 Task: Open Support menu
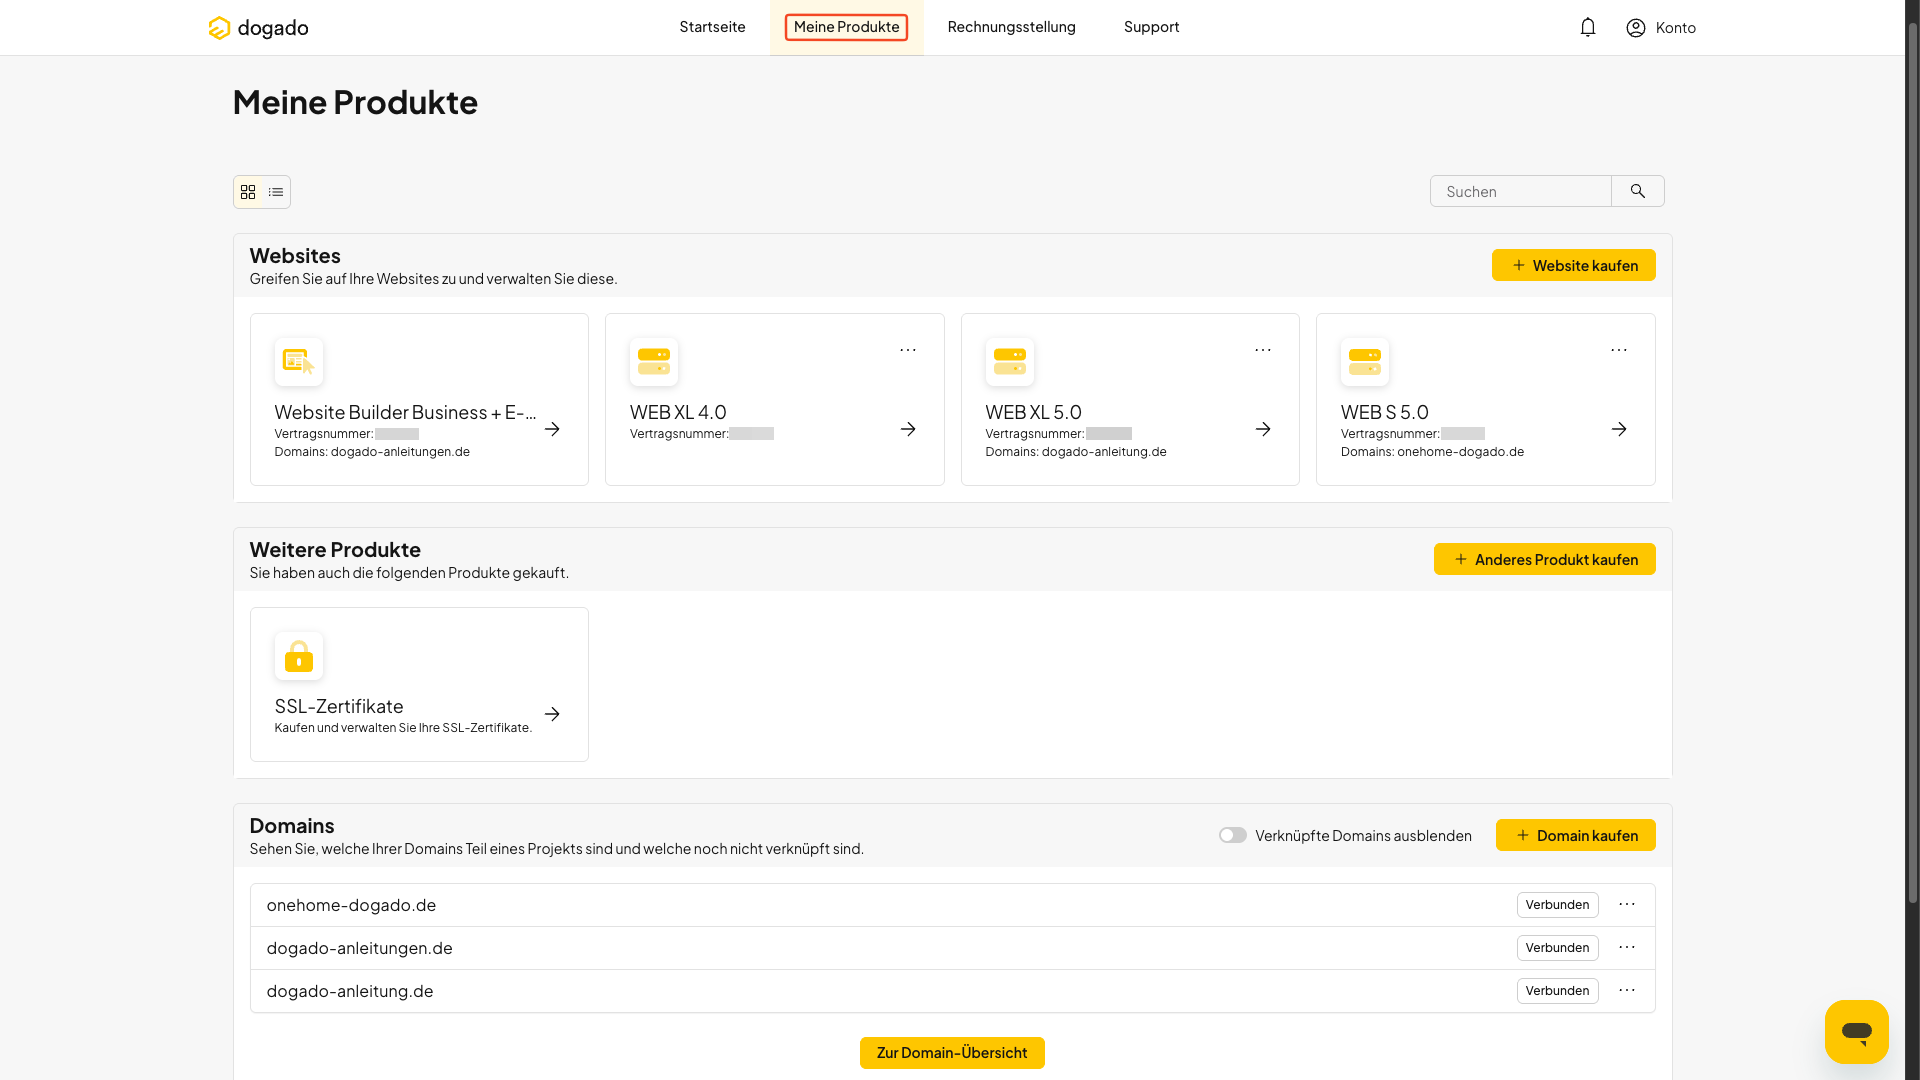coord(1151,27)
